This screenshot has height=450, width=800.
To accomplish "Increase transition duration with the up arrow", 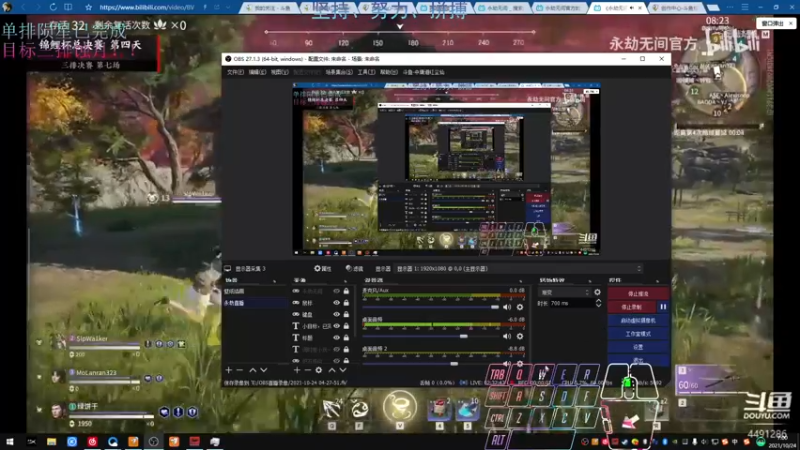I will click(x=598, y=301).
